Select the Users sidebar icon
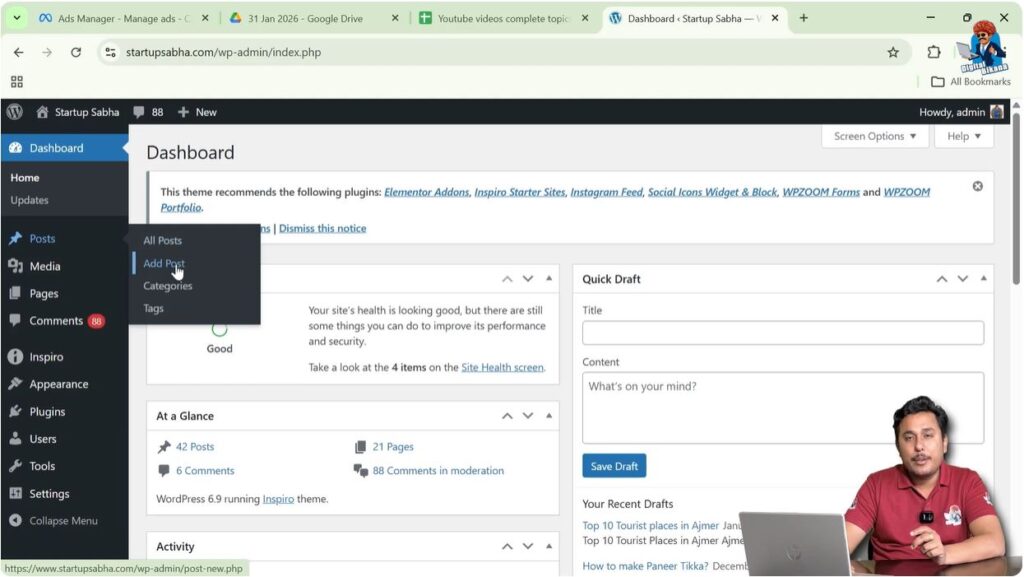The image size is (1024, 577). pyautogui.click(x=14, y=438)
